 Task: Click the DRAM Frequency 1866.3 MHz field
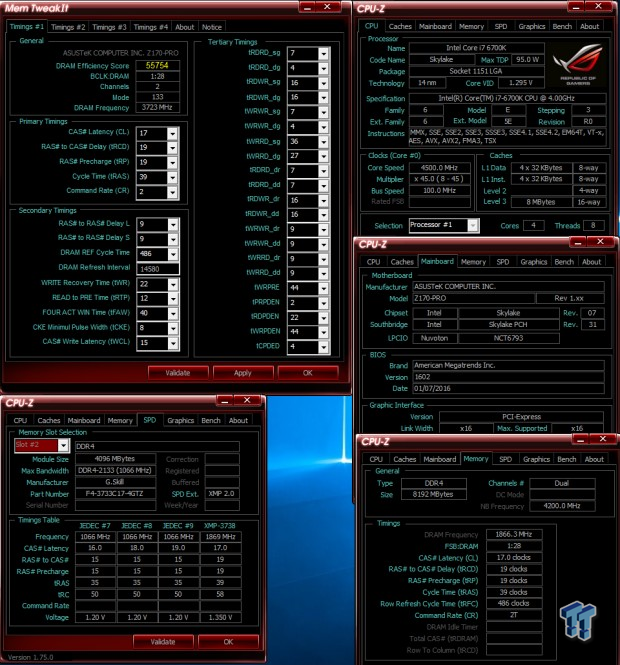(x=514, y=534)
